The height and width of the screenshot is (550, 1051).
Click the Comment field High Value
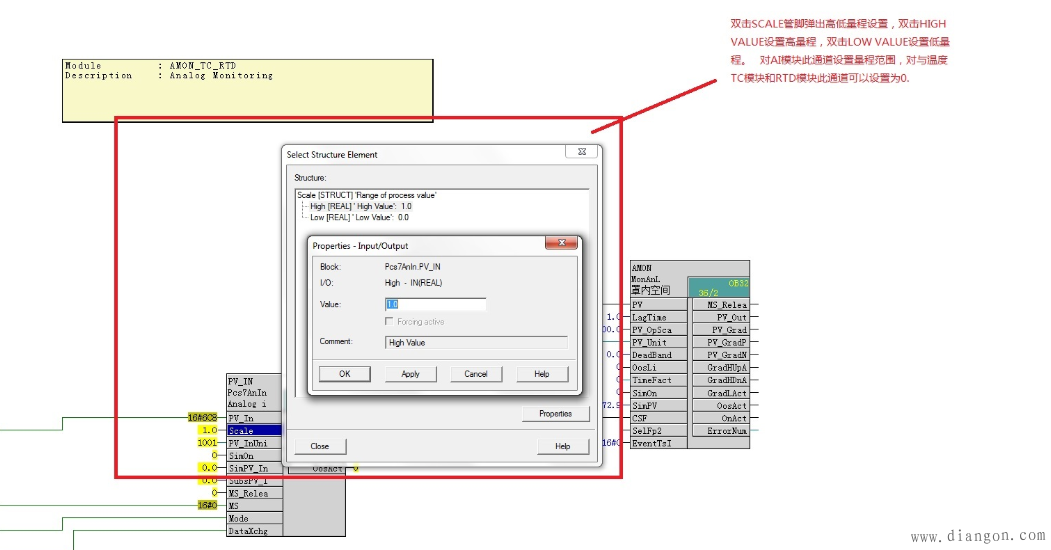coord(476,342)
